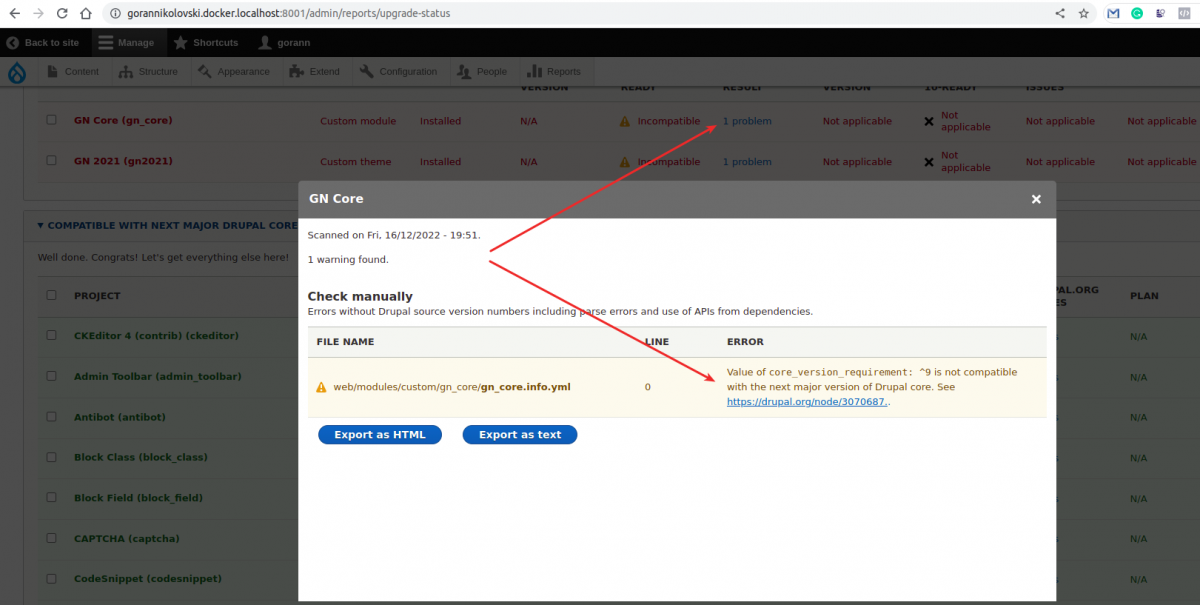1200x605 pixels.
Task: Click CAPTCHA (captcha) project name
Action: coord(127,538)
